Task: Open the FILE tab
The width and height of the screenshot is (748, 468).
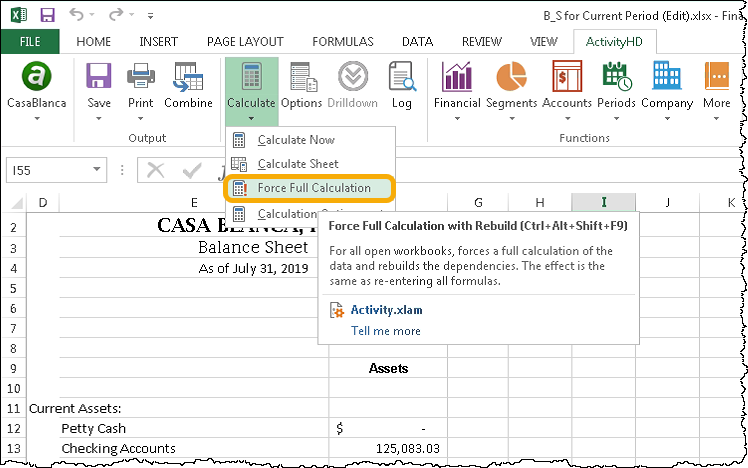Action: (x=30, y=42)
